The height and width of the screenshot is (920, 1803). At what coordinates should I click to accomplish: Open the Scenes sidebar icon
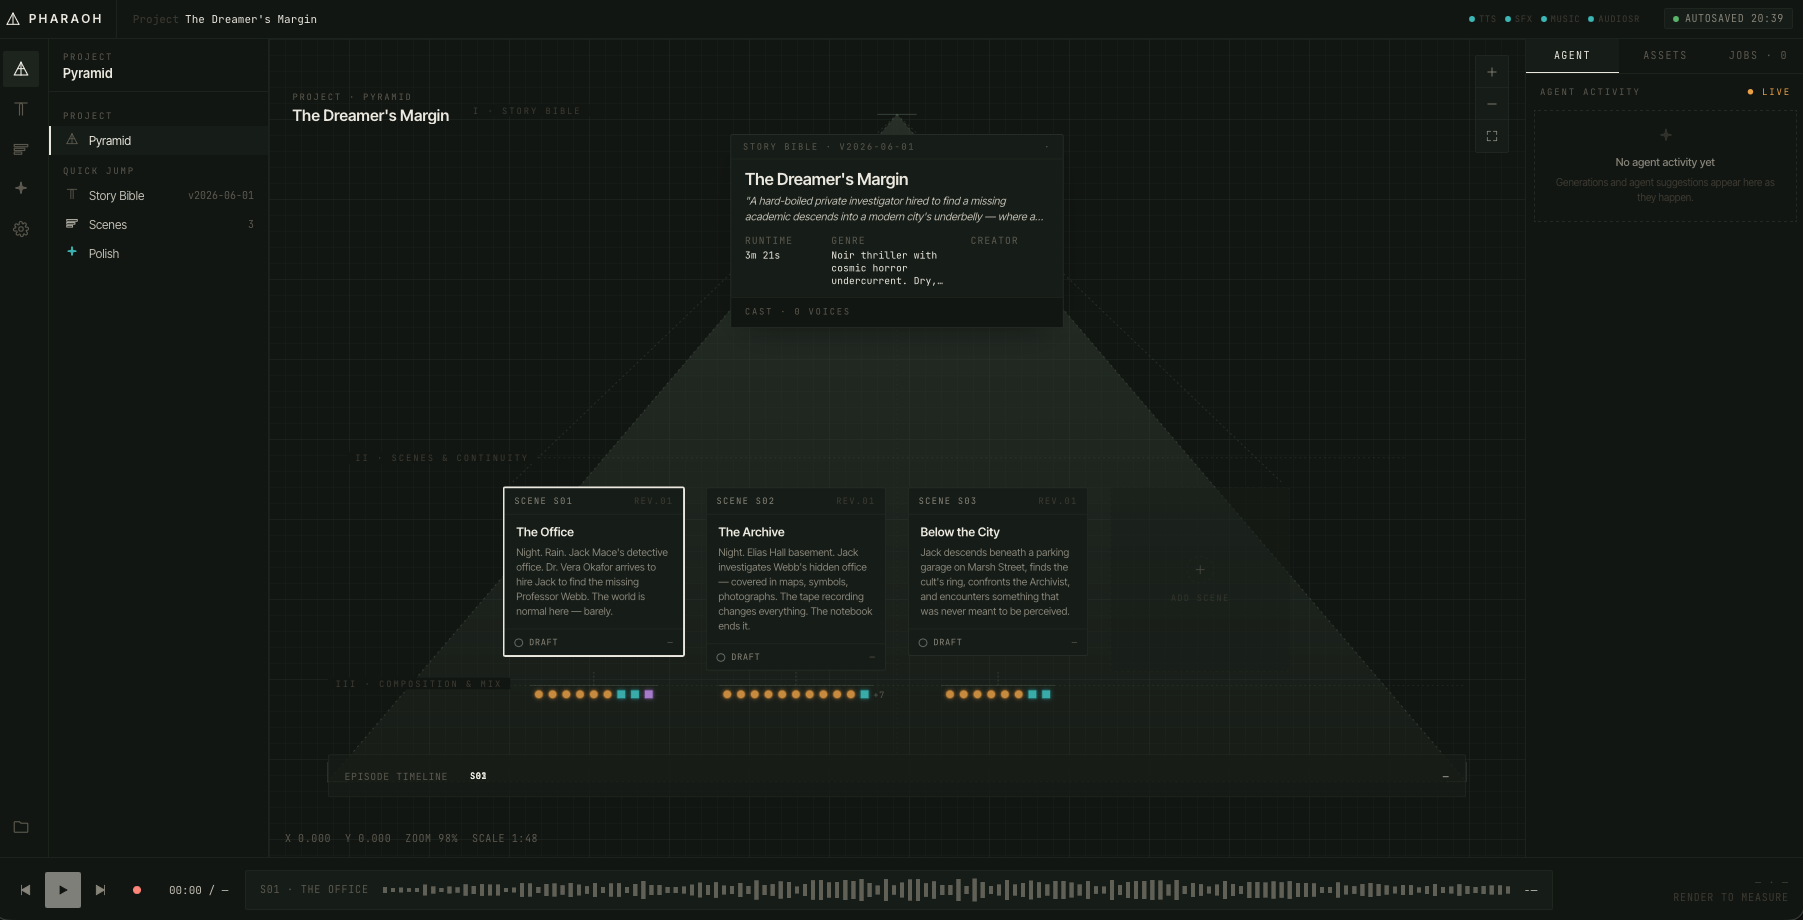tap(21, 149)
